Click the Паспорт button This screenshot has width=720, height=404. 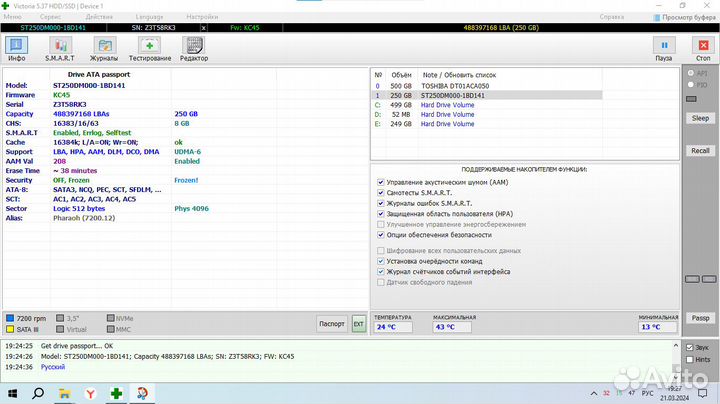click(331, 324)
